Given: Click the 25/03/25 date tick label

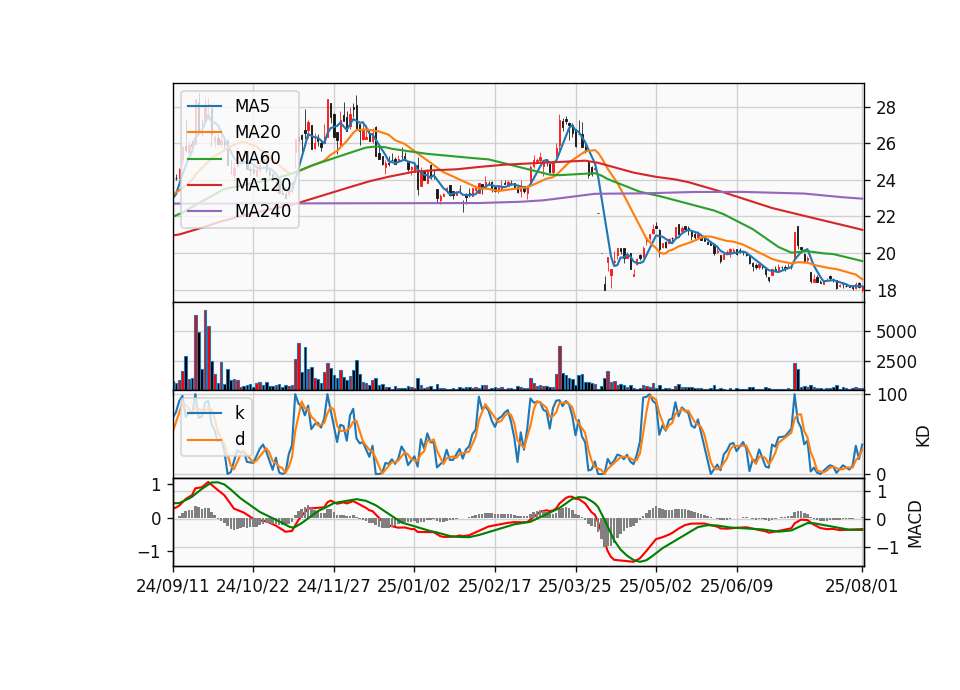Looking at the screenshot, I should [575, 586].
